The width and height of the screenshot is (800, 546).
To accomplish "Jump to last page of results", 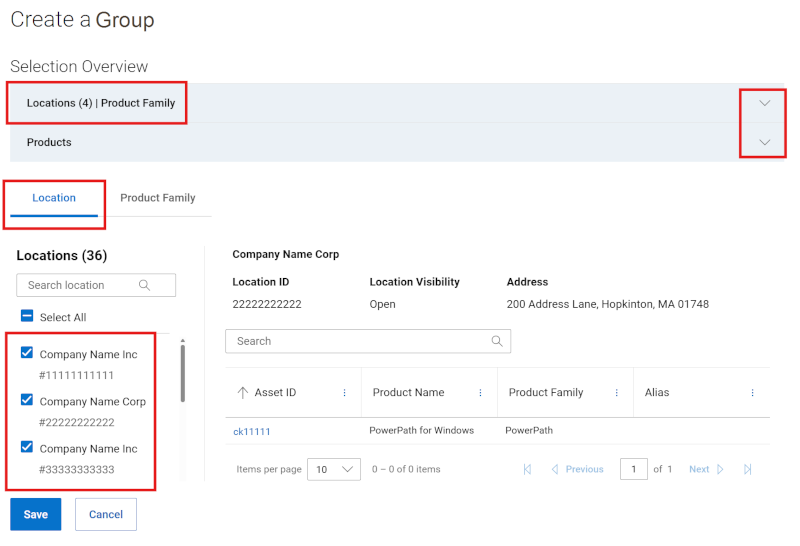I will coord(747,469).
